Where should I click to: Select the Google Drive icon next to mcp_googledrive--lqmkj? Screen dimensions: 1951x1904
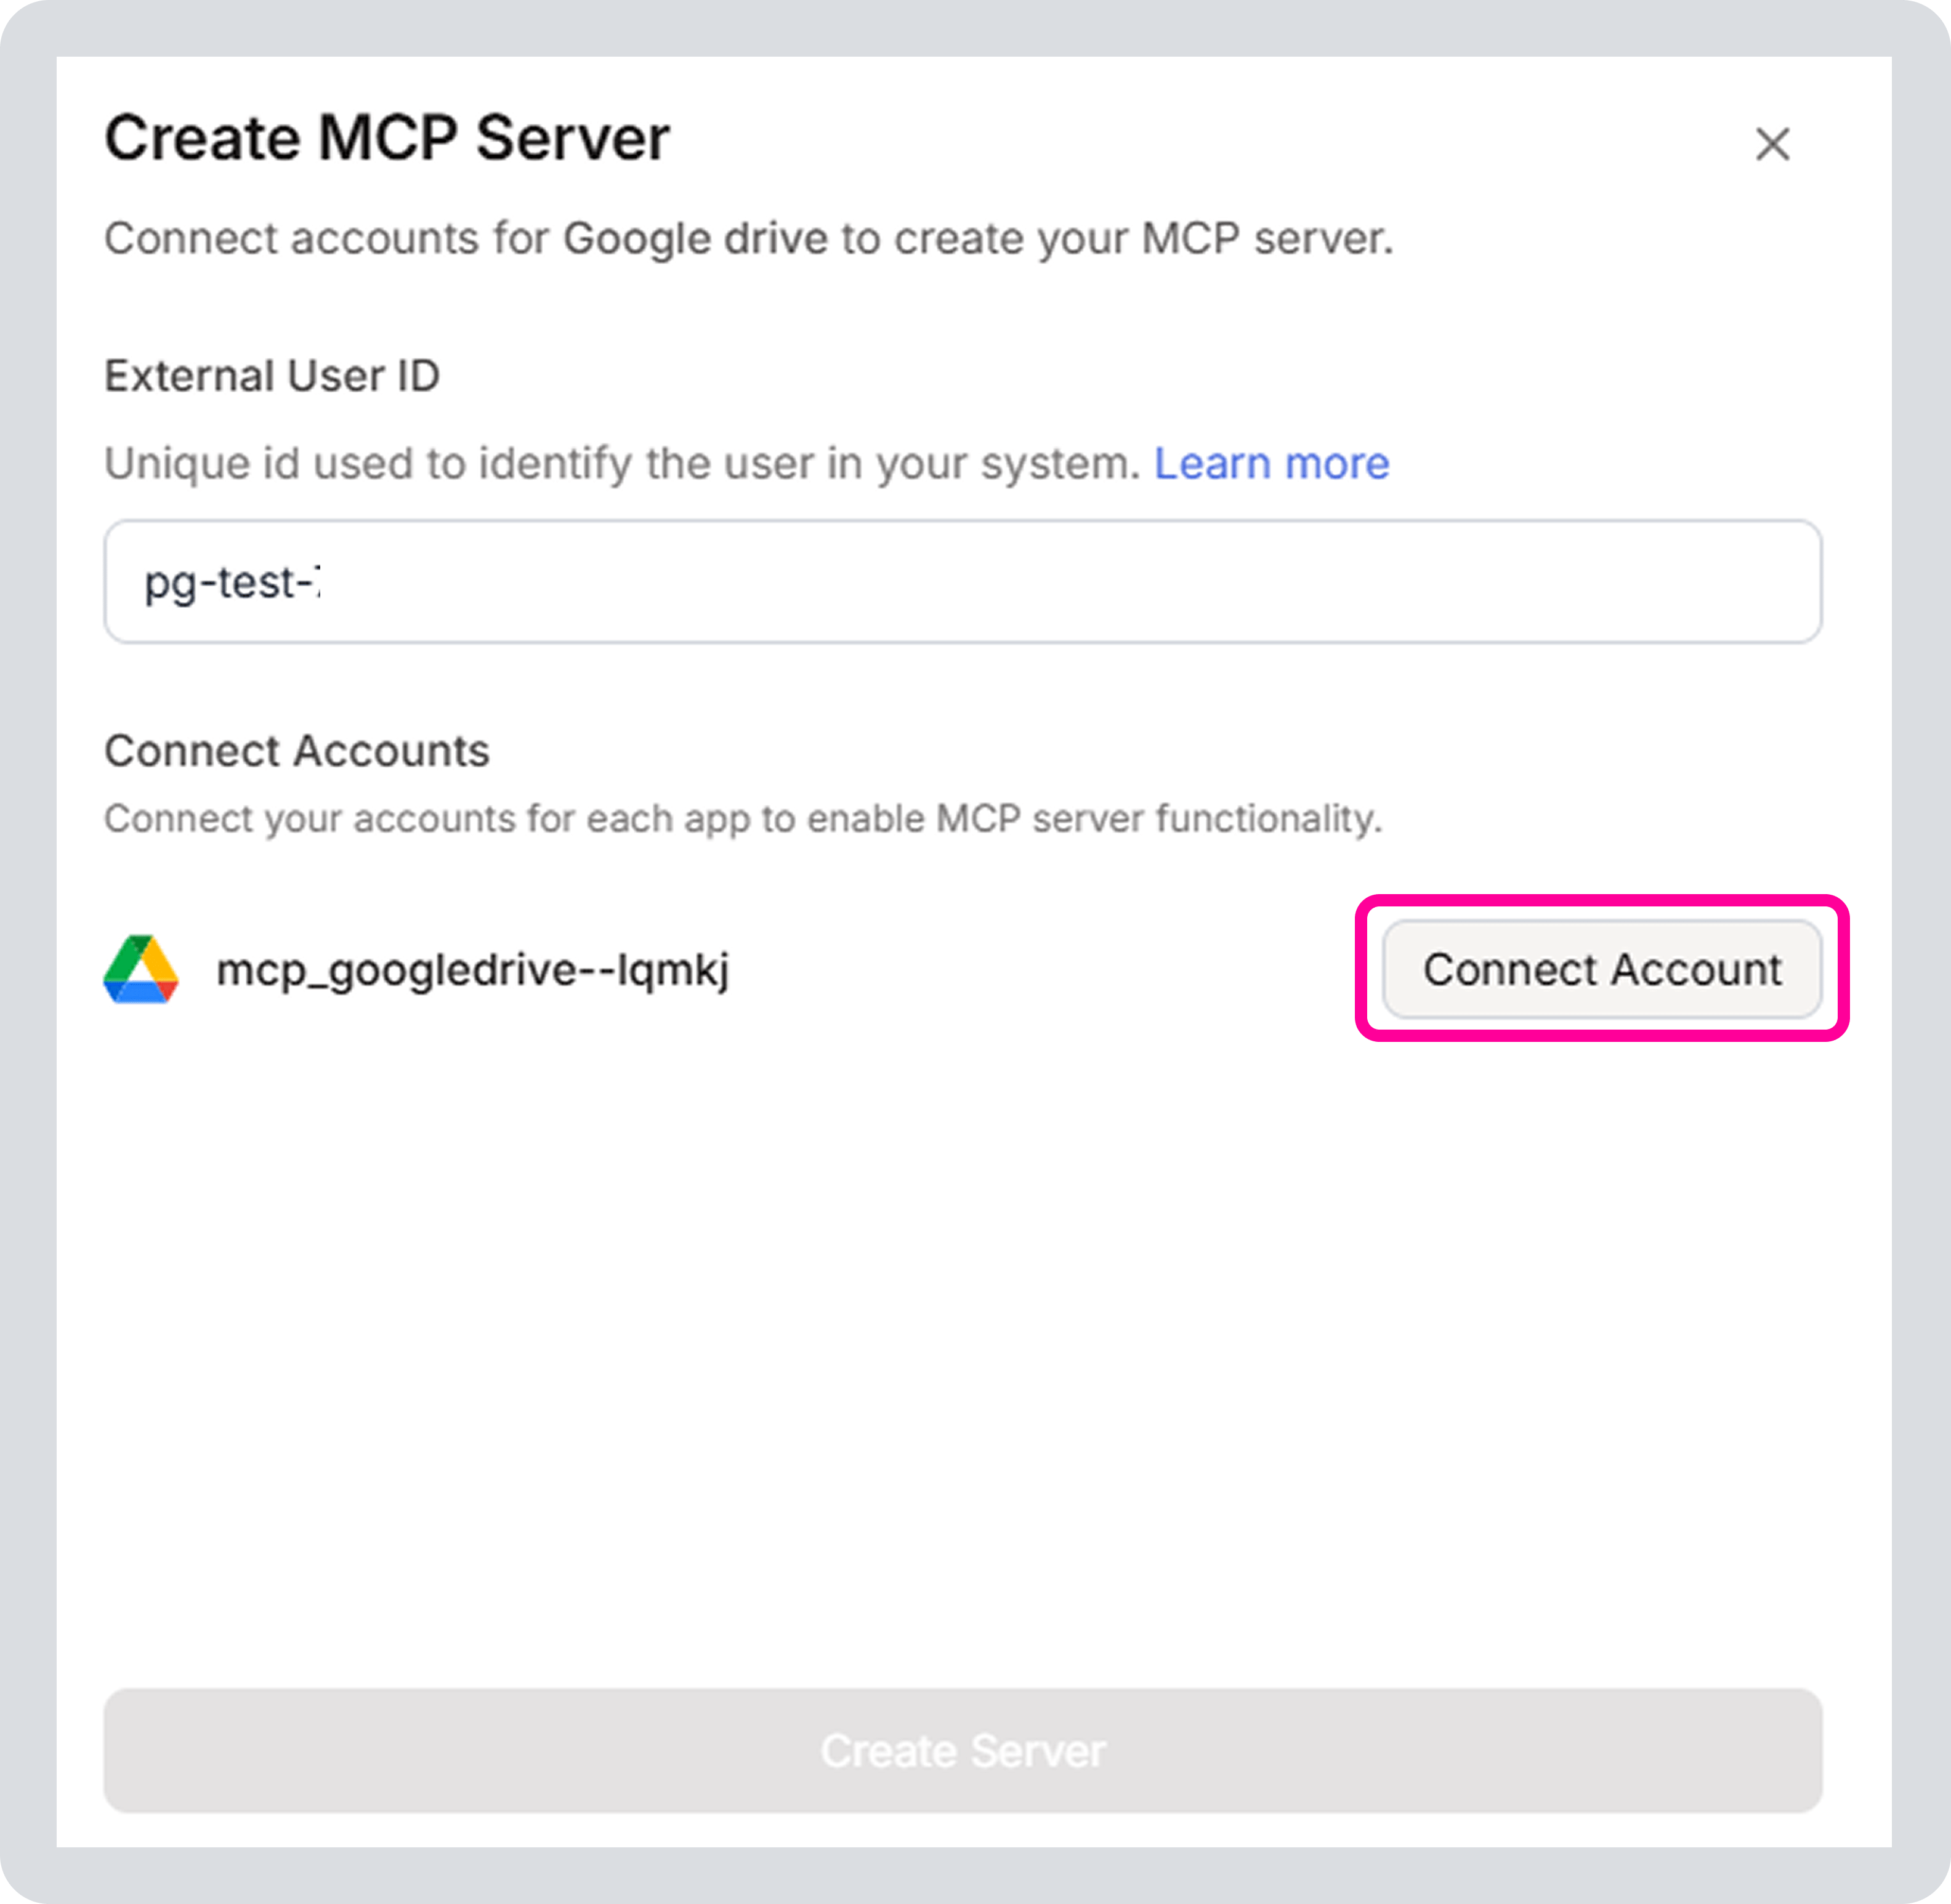140,968
